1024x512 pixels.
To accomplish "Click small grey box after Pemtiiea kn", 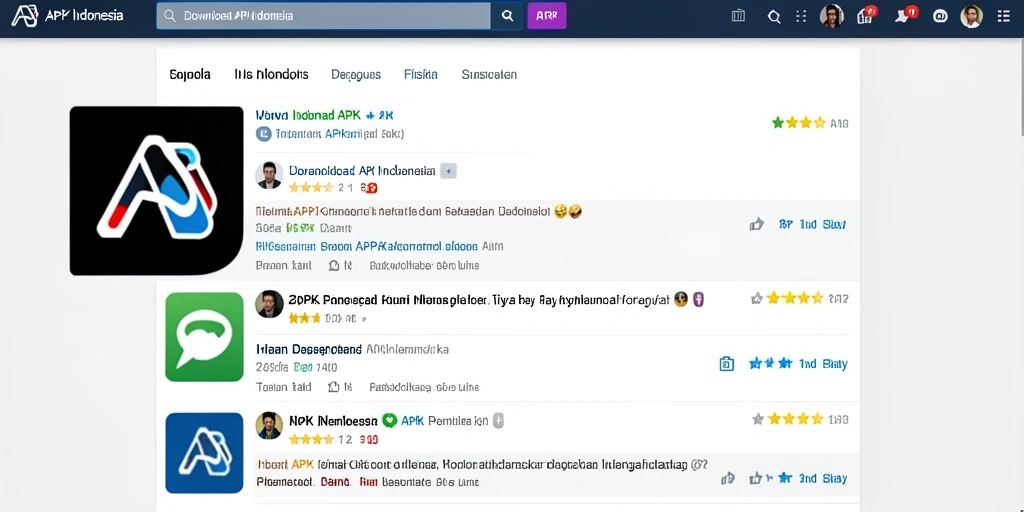I will click(x=498, y=421).
